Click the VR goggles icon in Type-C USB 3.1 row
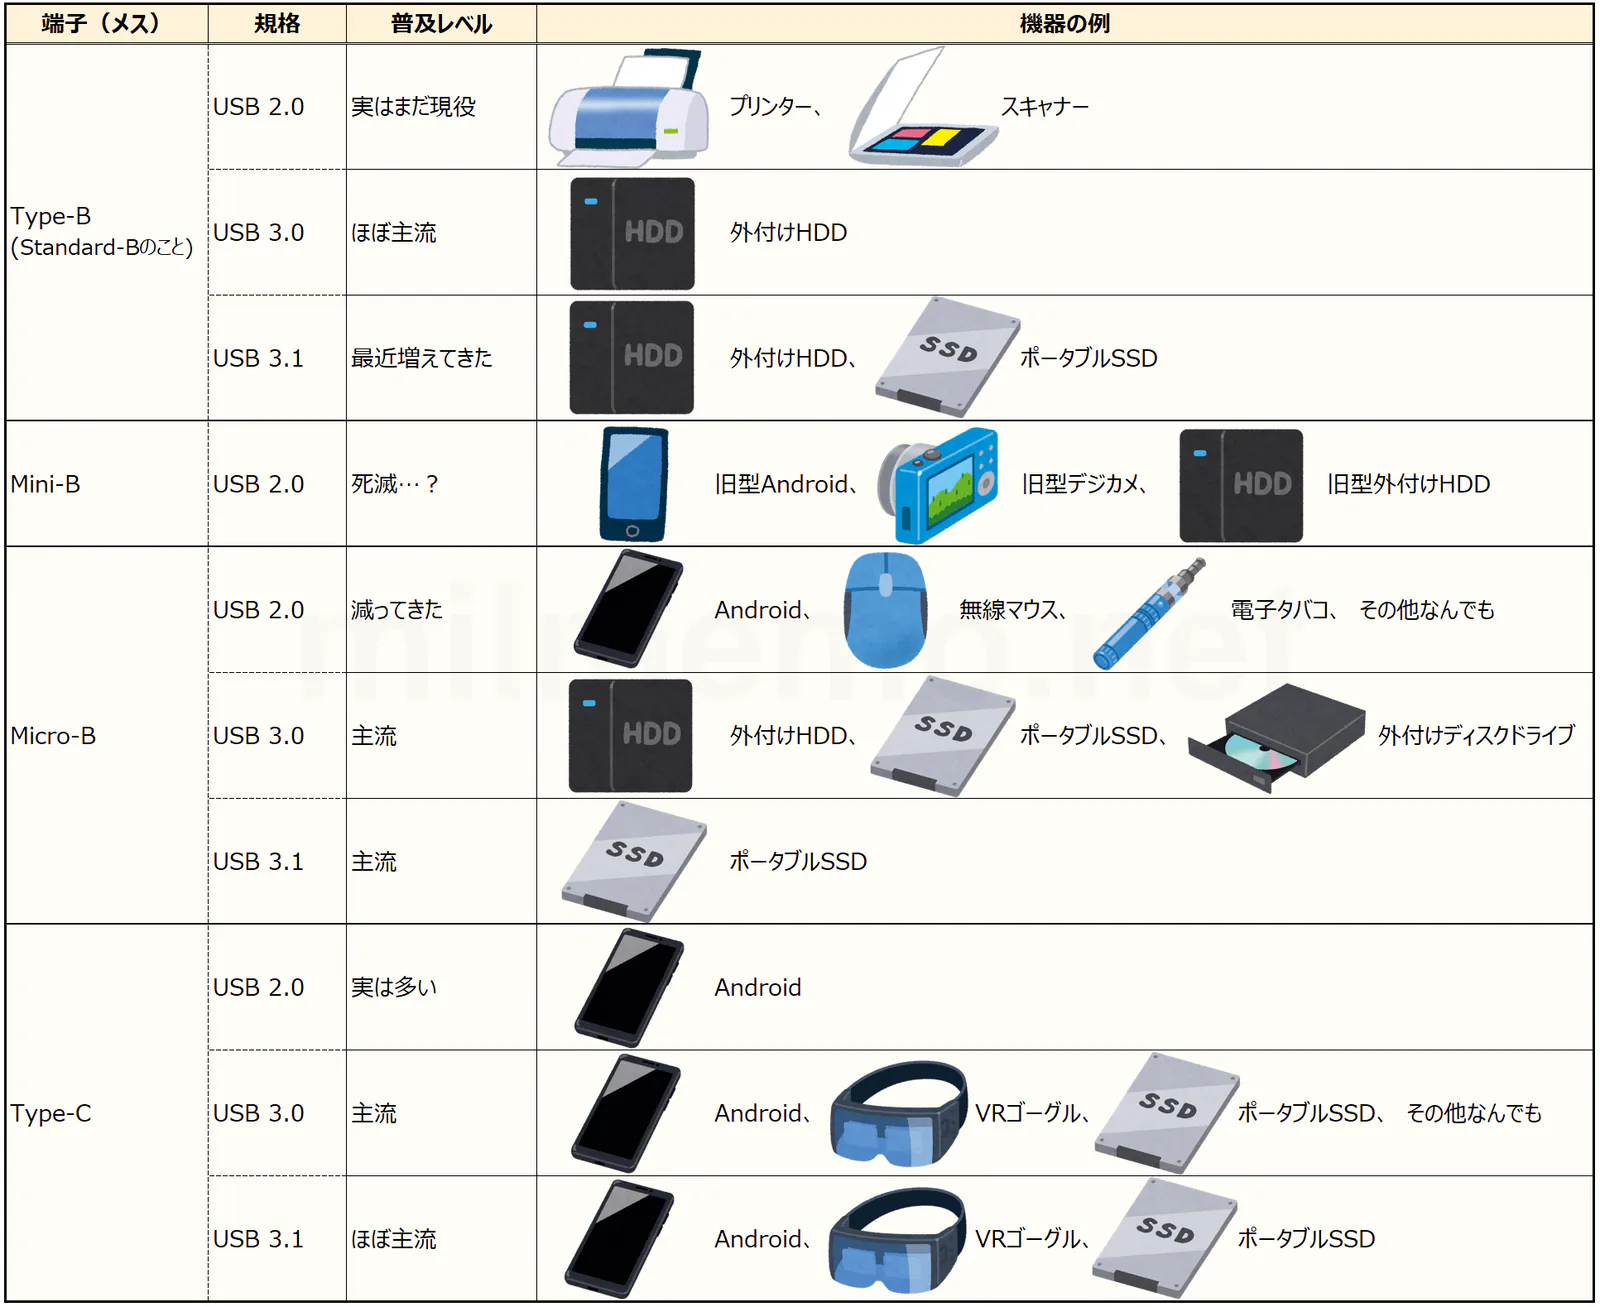Viewport: 1600px width, 1307px height. click(897, 1240)
